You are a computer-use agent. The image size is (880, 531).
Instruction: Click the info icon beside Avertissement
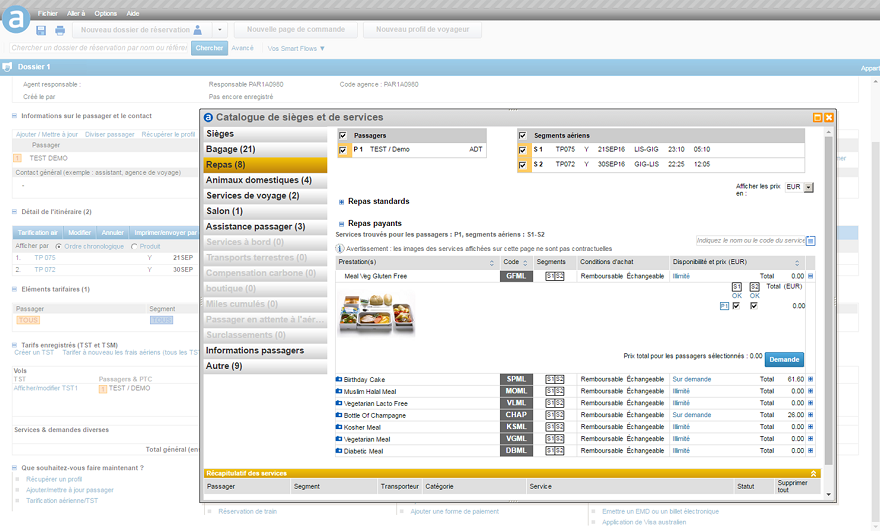coord(340,248)
